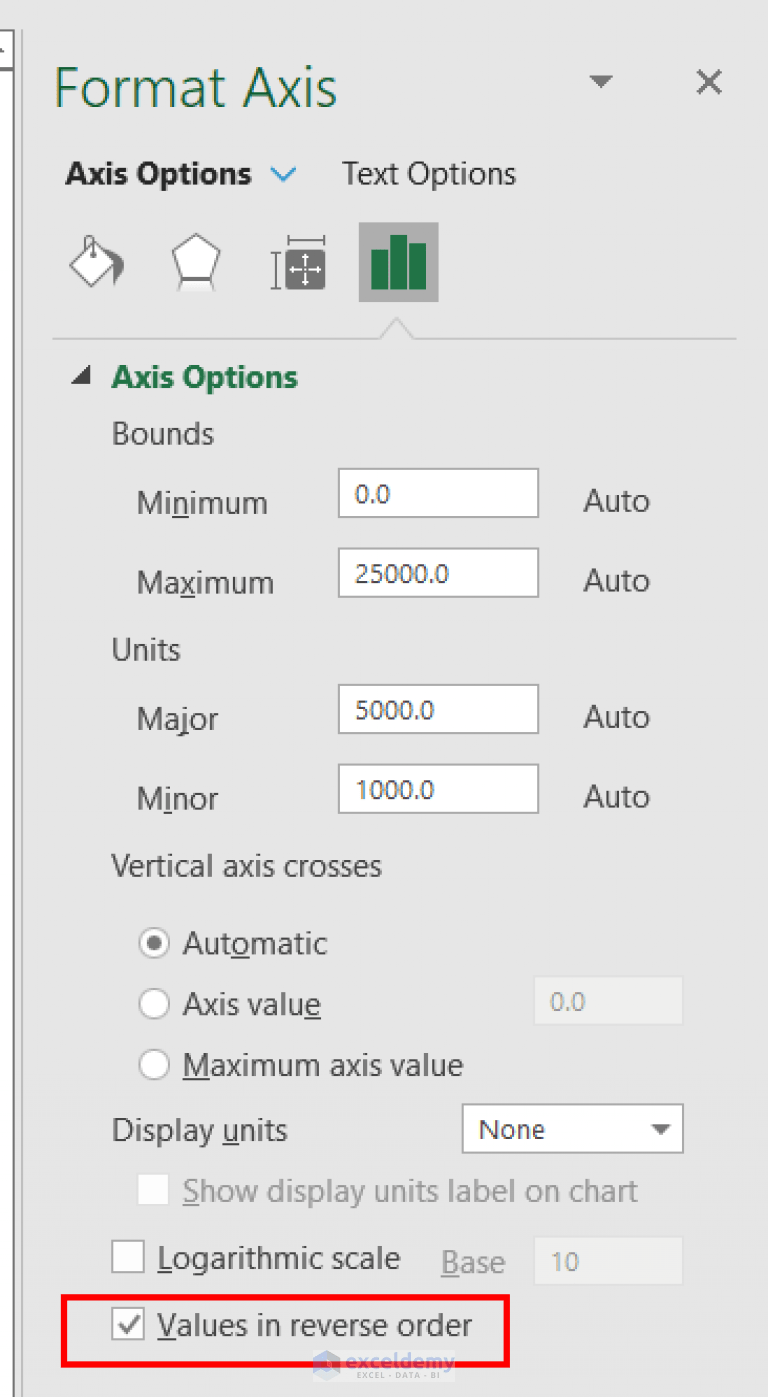
Task: Click the Maximum bounds input field
Action: tap(438, 574)
